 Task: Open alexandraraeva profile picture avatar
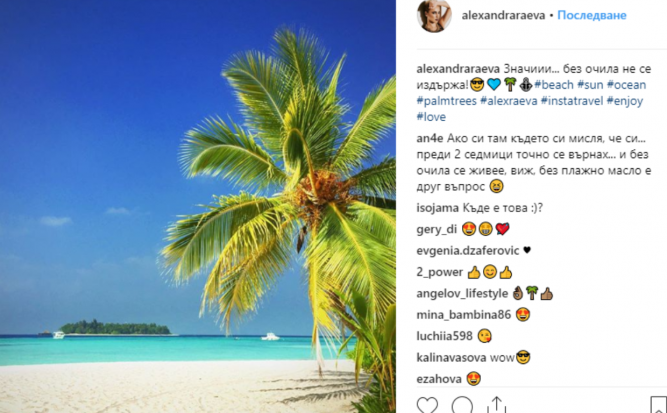434,16
